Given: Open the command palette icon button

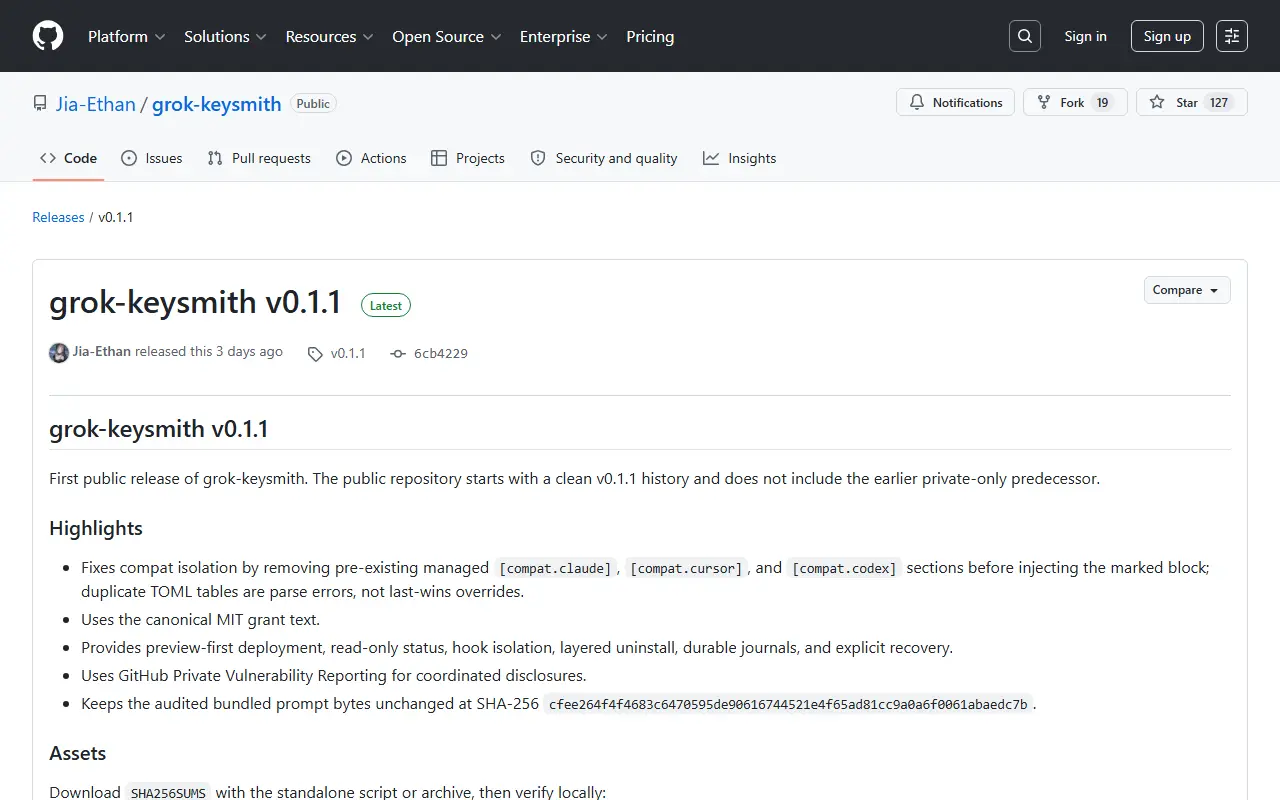Looking at the screenshot, I should pyautogui.click(x=1232, y=36).
